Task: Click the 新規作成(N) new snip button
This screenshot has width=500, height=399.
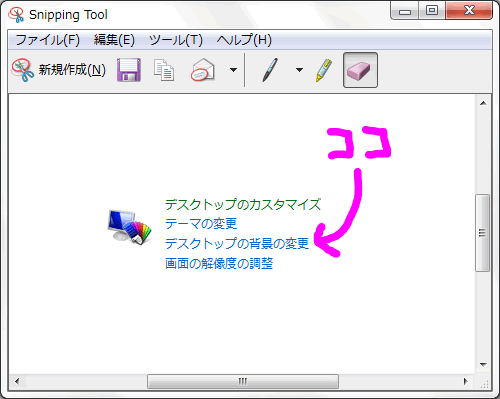Action: 59,70
